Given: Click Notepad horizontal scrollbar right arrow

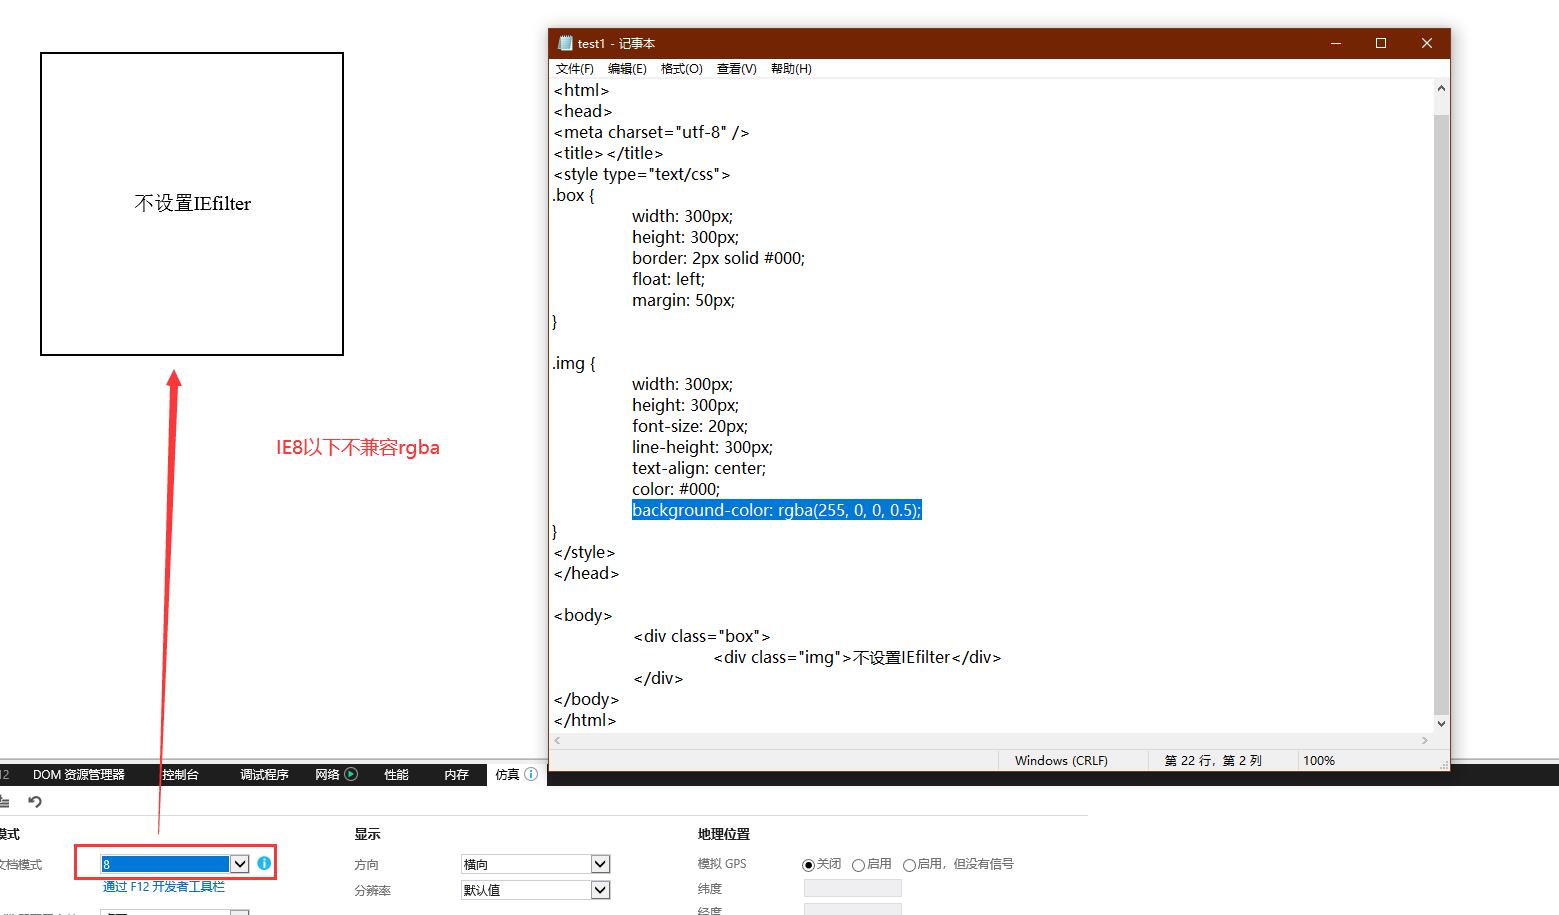Looking at the screenshot, I should click(x=1425, y=741).
